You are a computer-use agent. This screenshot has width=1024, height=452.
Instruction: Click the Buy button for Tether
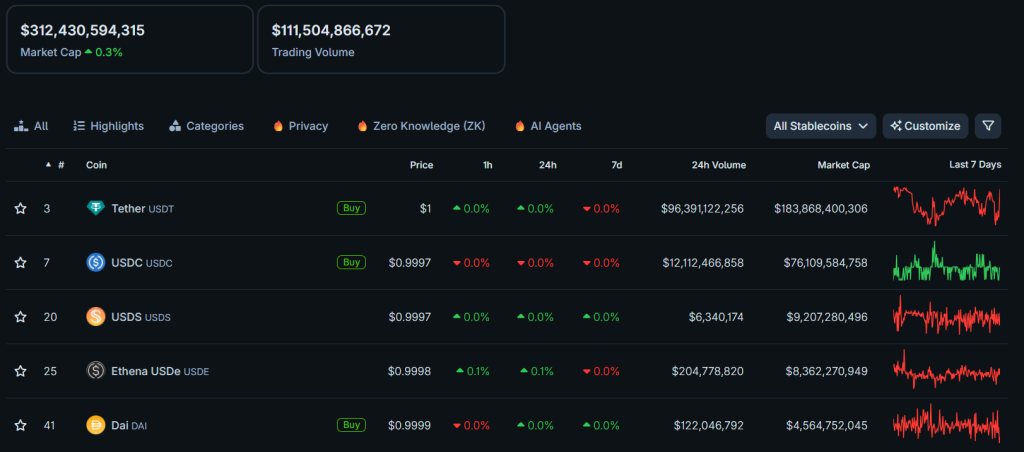click(351, 208)
